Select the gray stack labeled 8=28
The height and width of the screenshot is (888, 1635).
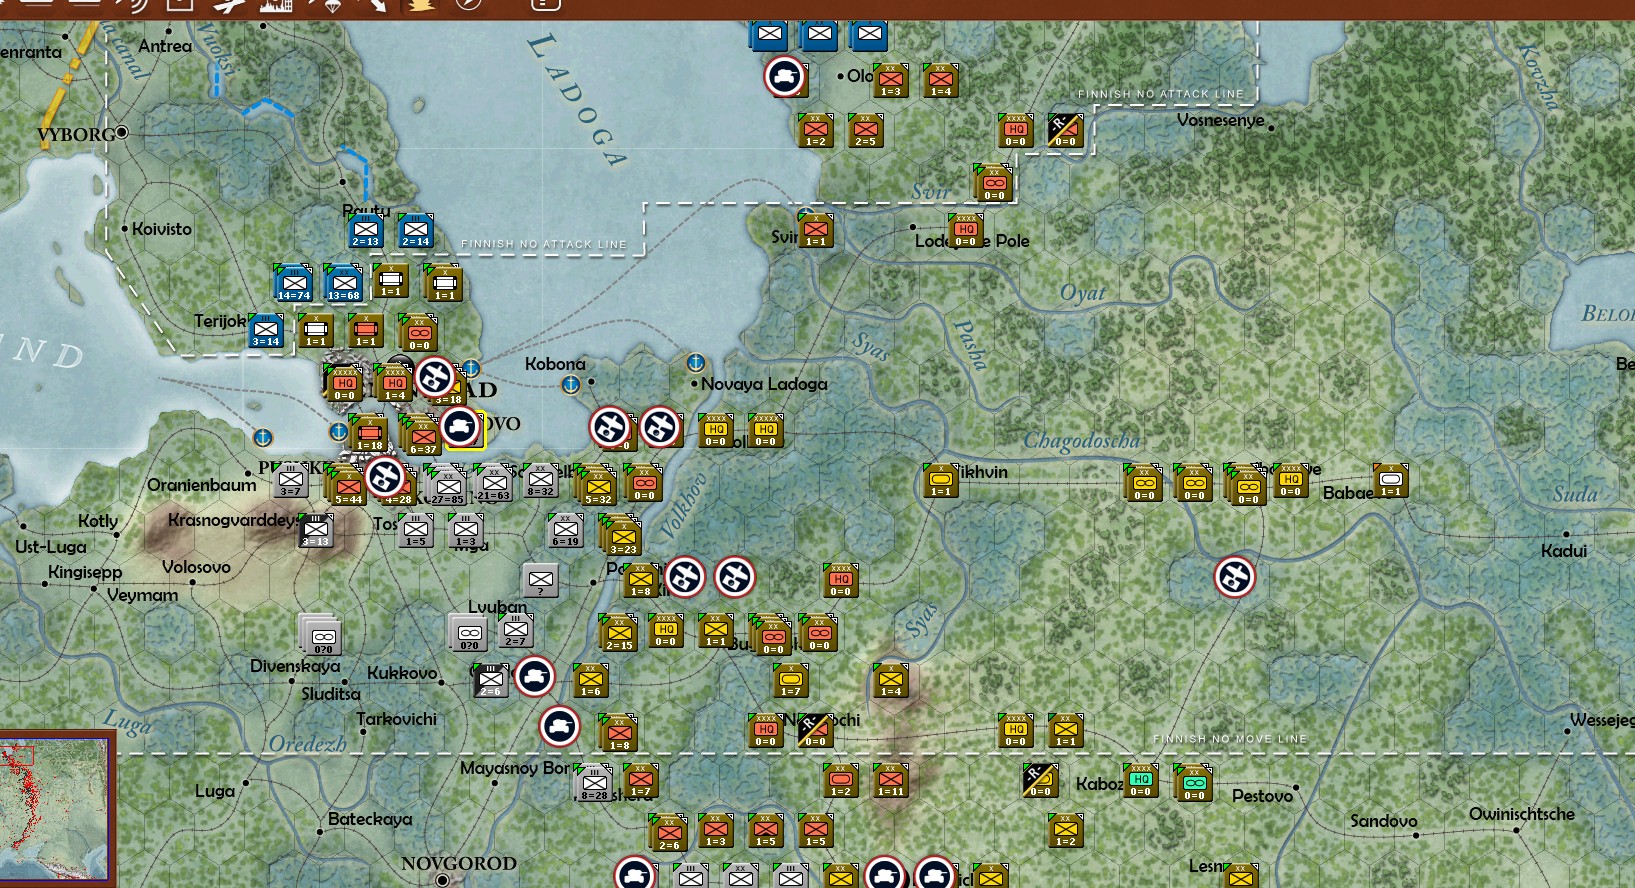click(594, 784)
